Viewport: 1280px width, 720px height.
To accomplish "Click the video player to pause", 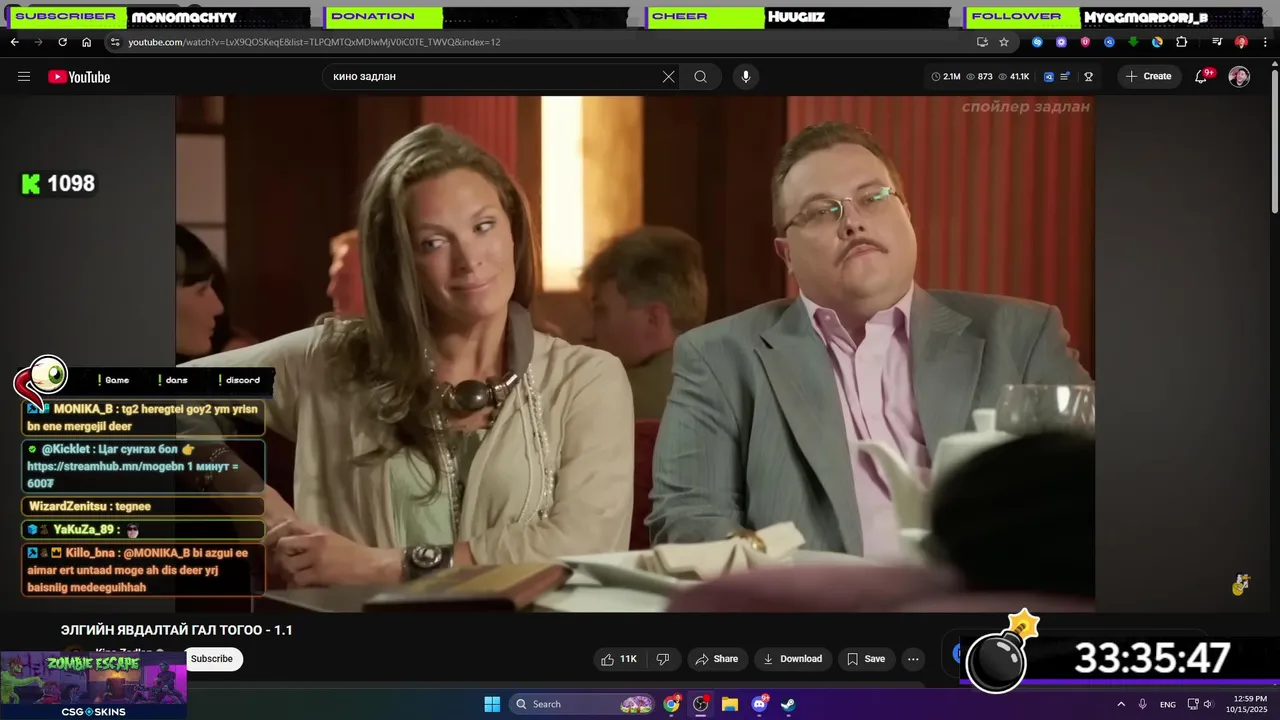I will (x=635, y=353).
